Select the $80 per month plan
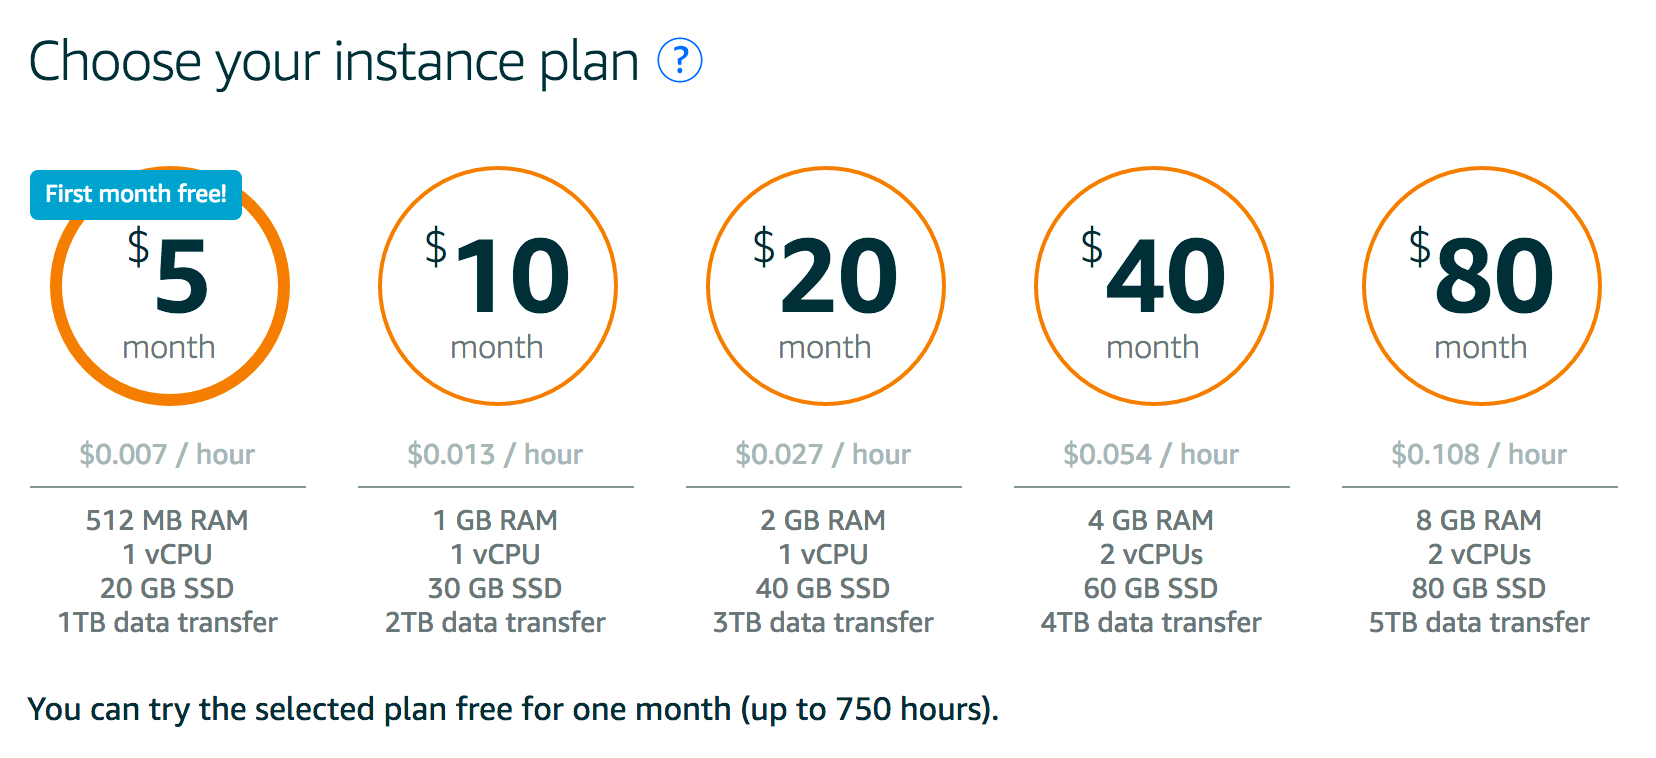1656x758 pixels. click(x=1482, y=286)
